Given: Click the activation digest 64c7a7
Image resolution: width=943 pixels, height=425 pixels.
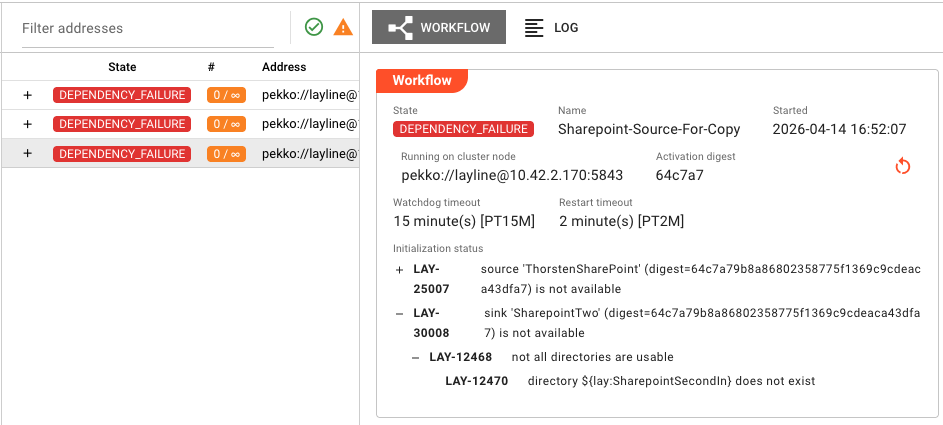Looking at the screenshot, I should tap(680, 176).
